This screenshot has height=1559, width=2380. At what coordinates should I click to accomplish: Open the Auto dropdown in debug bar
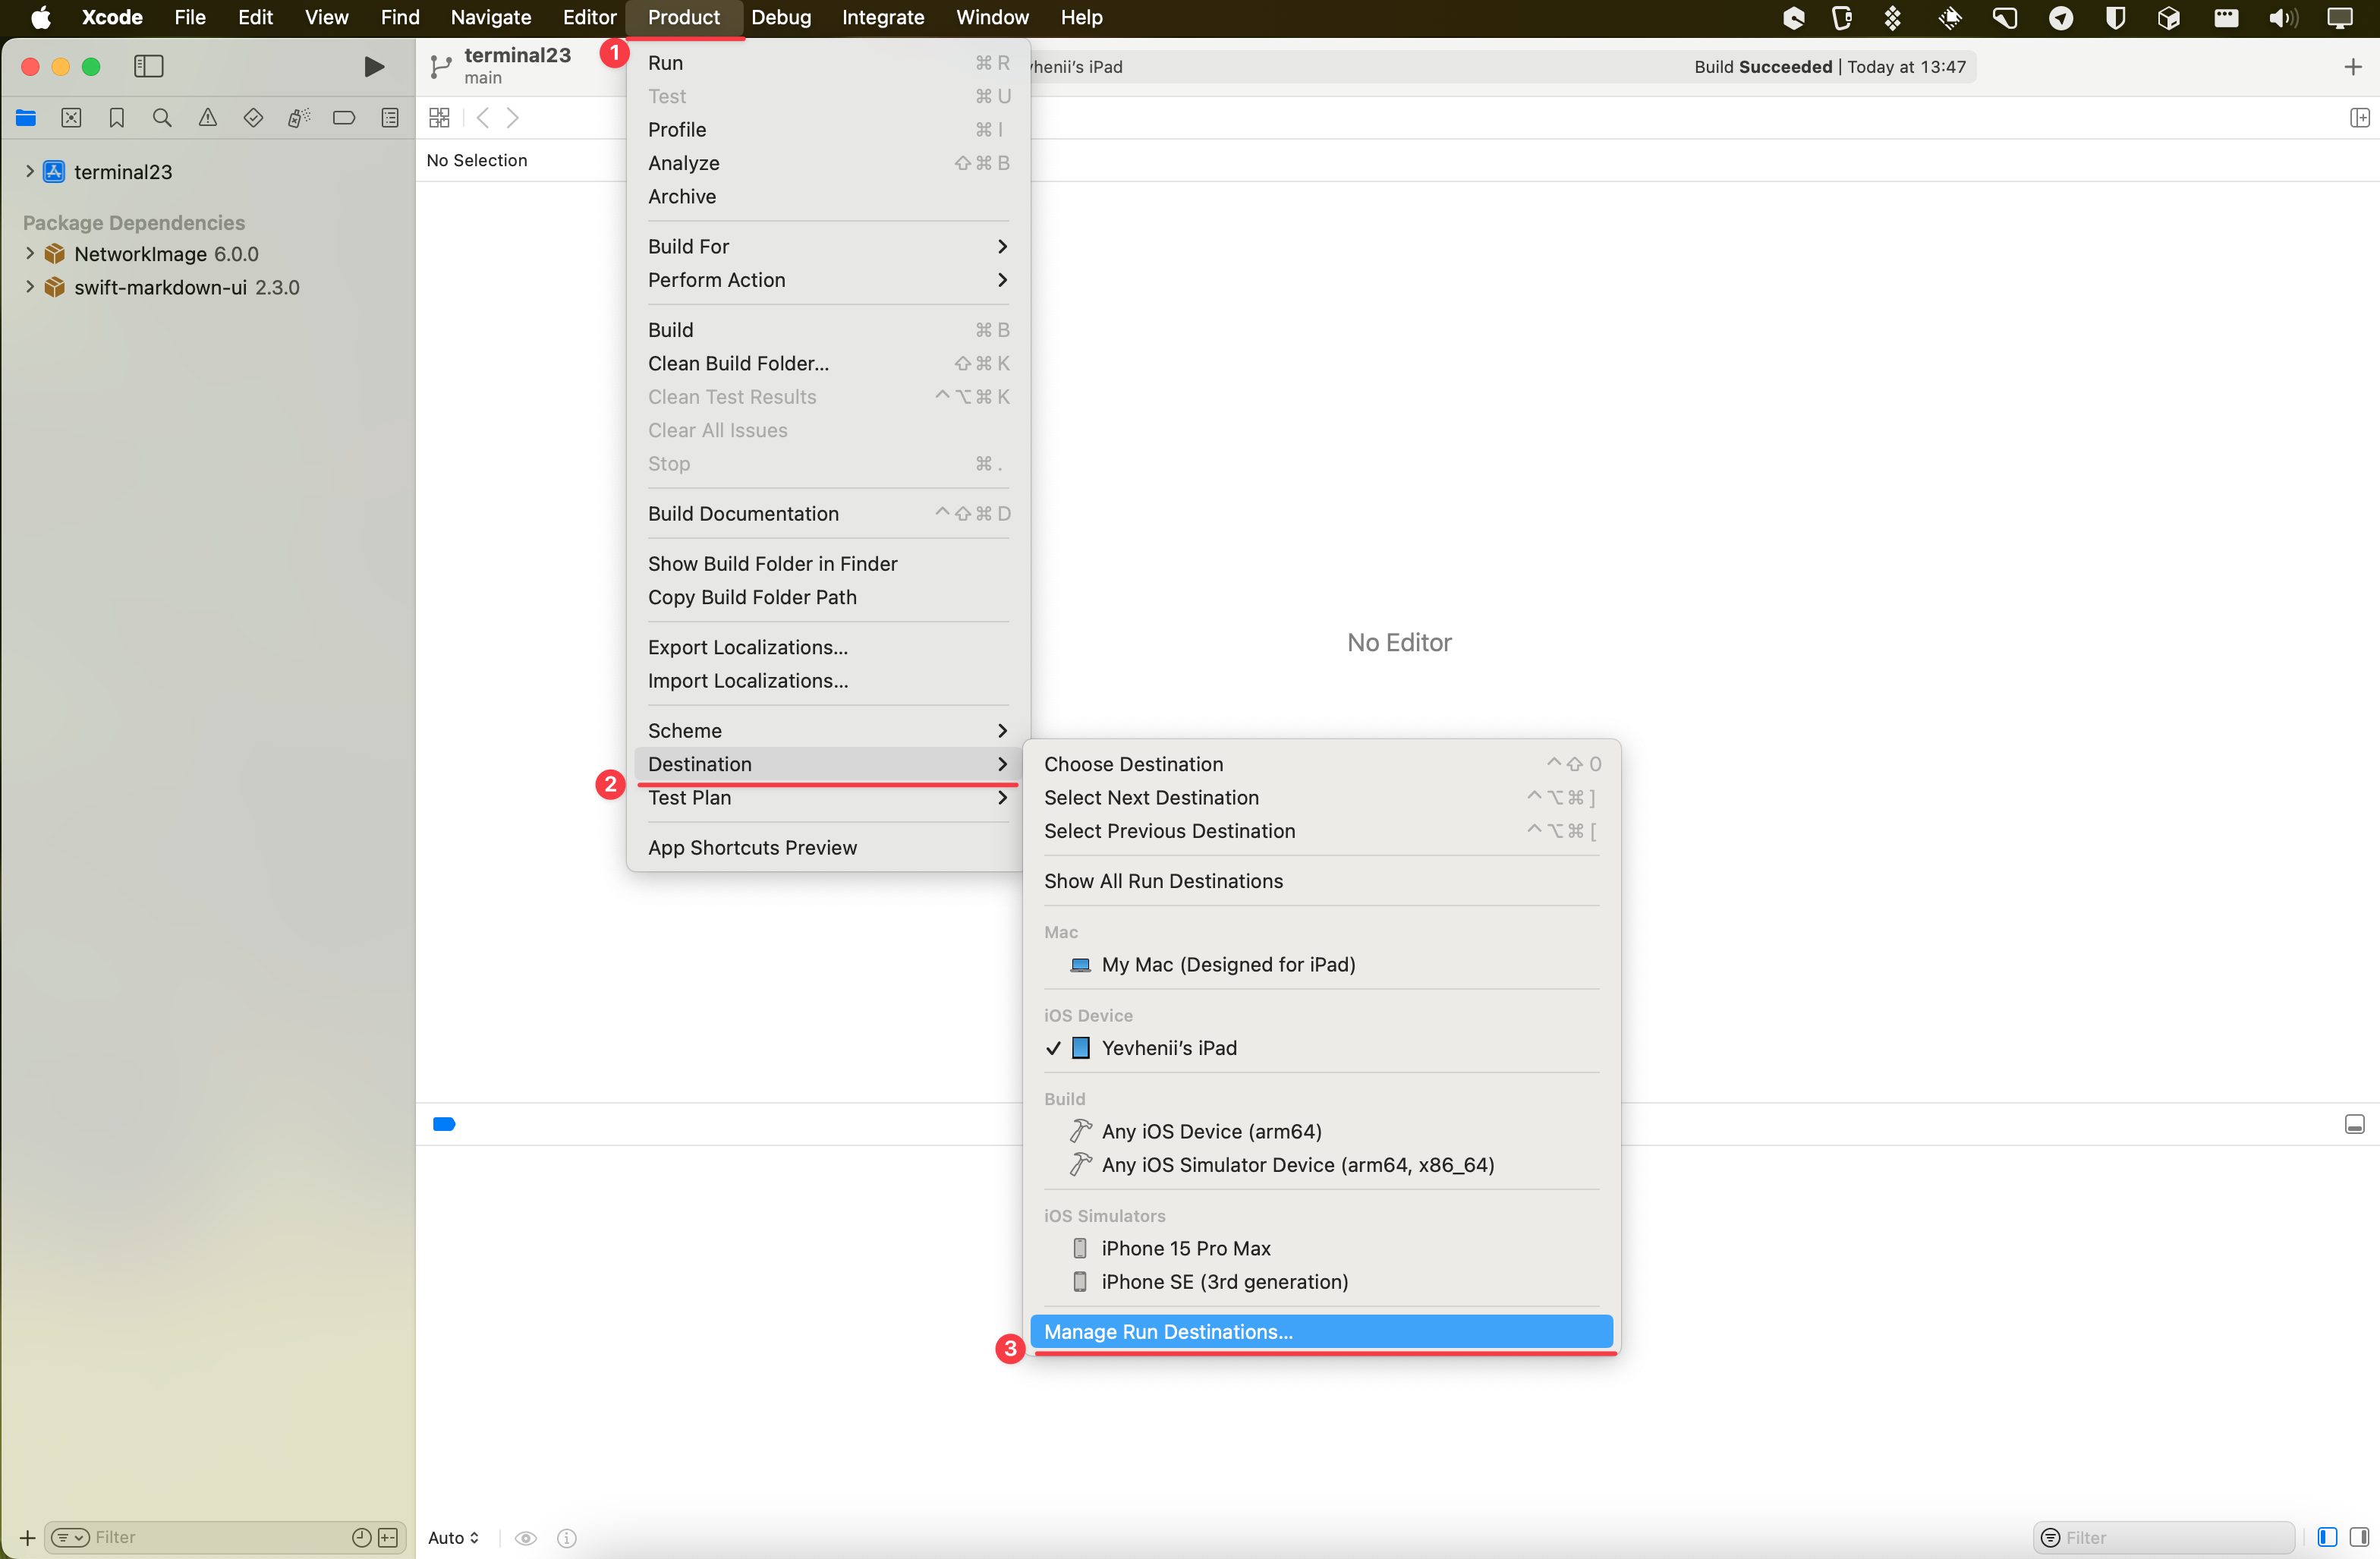pos(452,1538)
